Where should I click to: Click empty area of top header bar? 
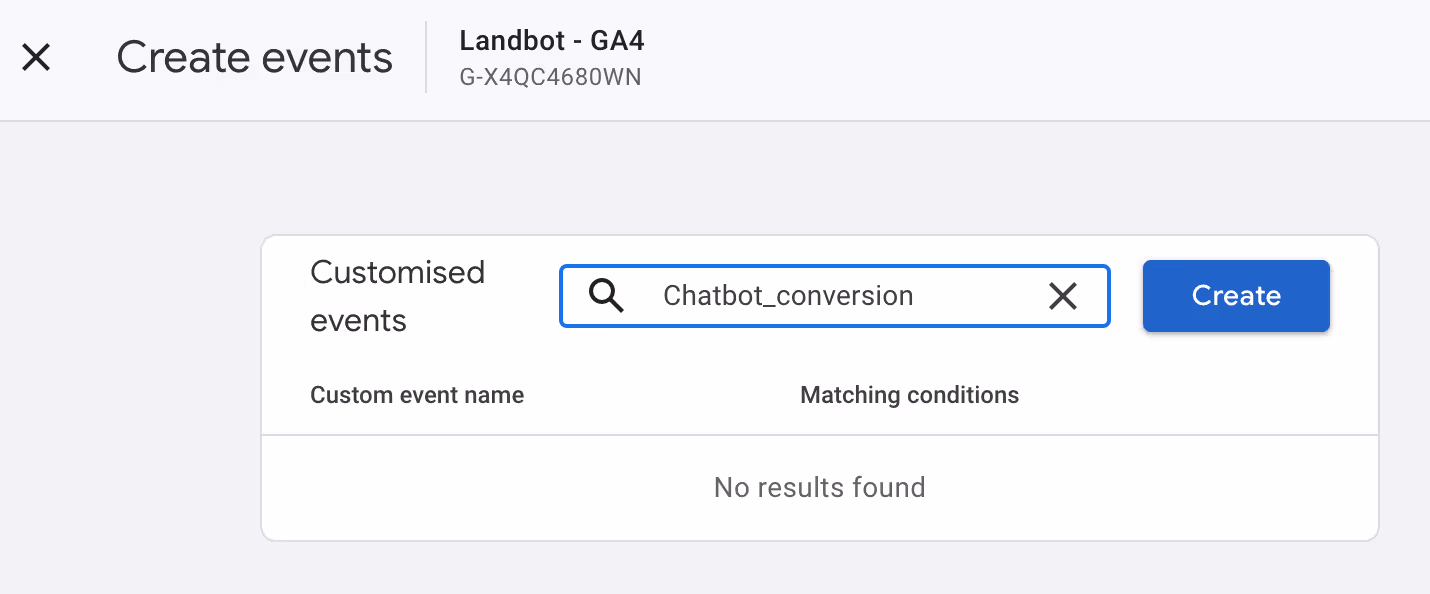coord(1040,60)
